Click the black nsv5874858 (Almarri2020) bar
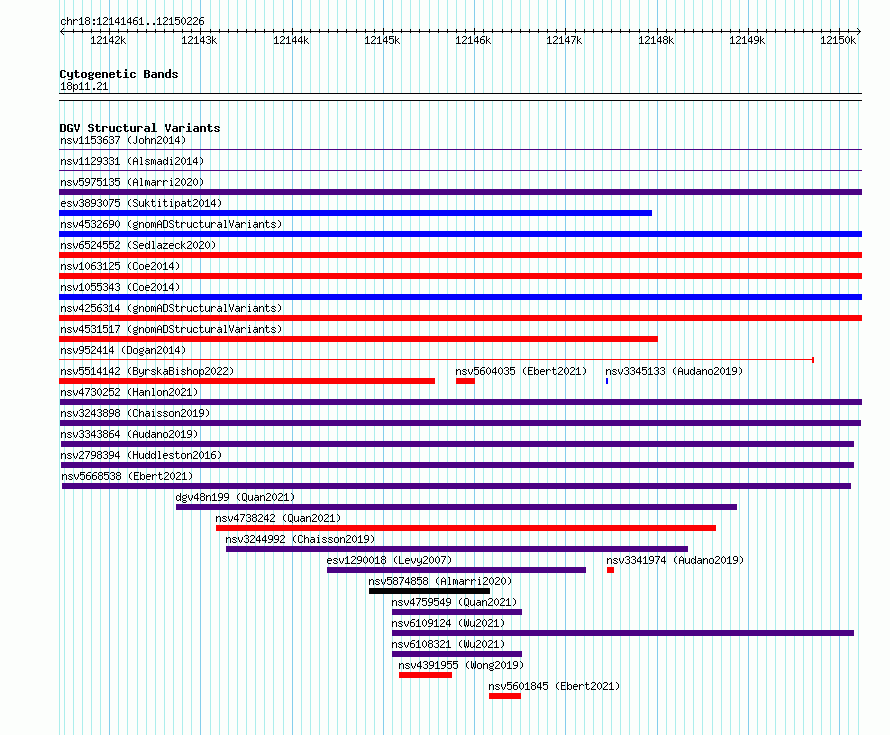This screenshot has width=890, height=735. pyautogui.click(x=429, y=591)
